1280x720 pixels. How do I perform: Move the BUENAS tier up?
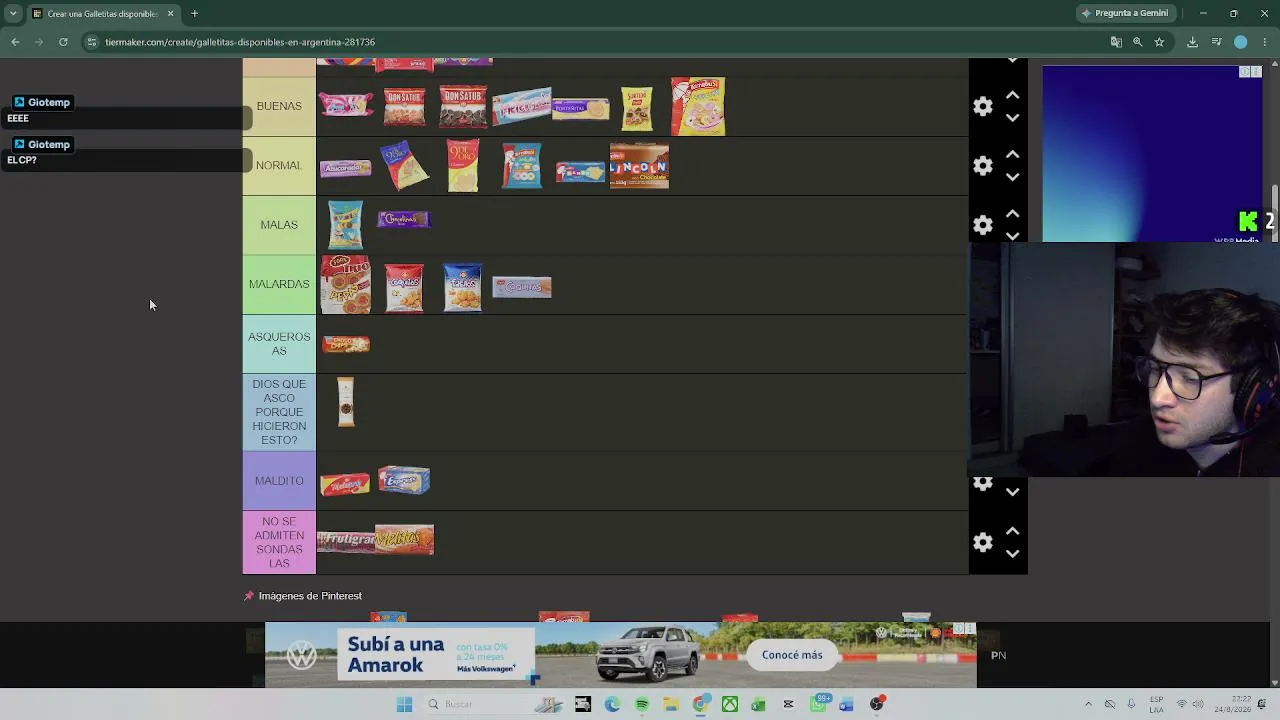click(x=1012, y=95)
